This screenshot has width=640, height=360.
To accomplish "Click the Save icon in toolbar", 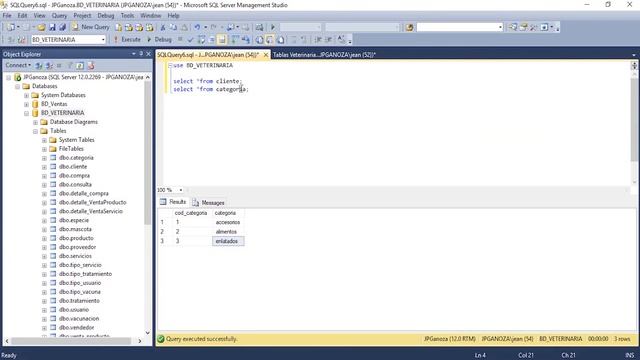I will pos(52,27).
